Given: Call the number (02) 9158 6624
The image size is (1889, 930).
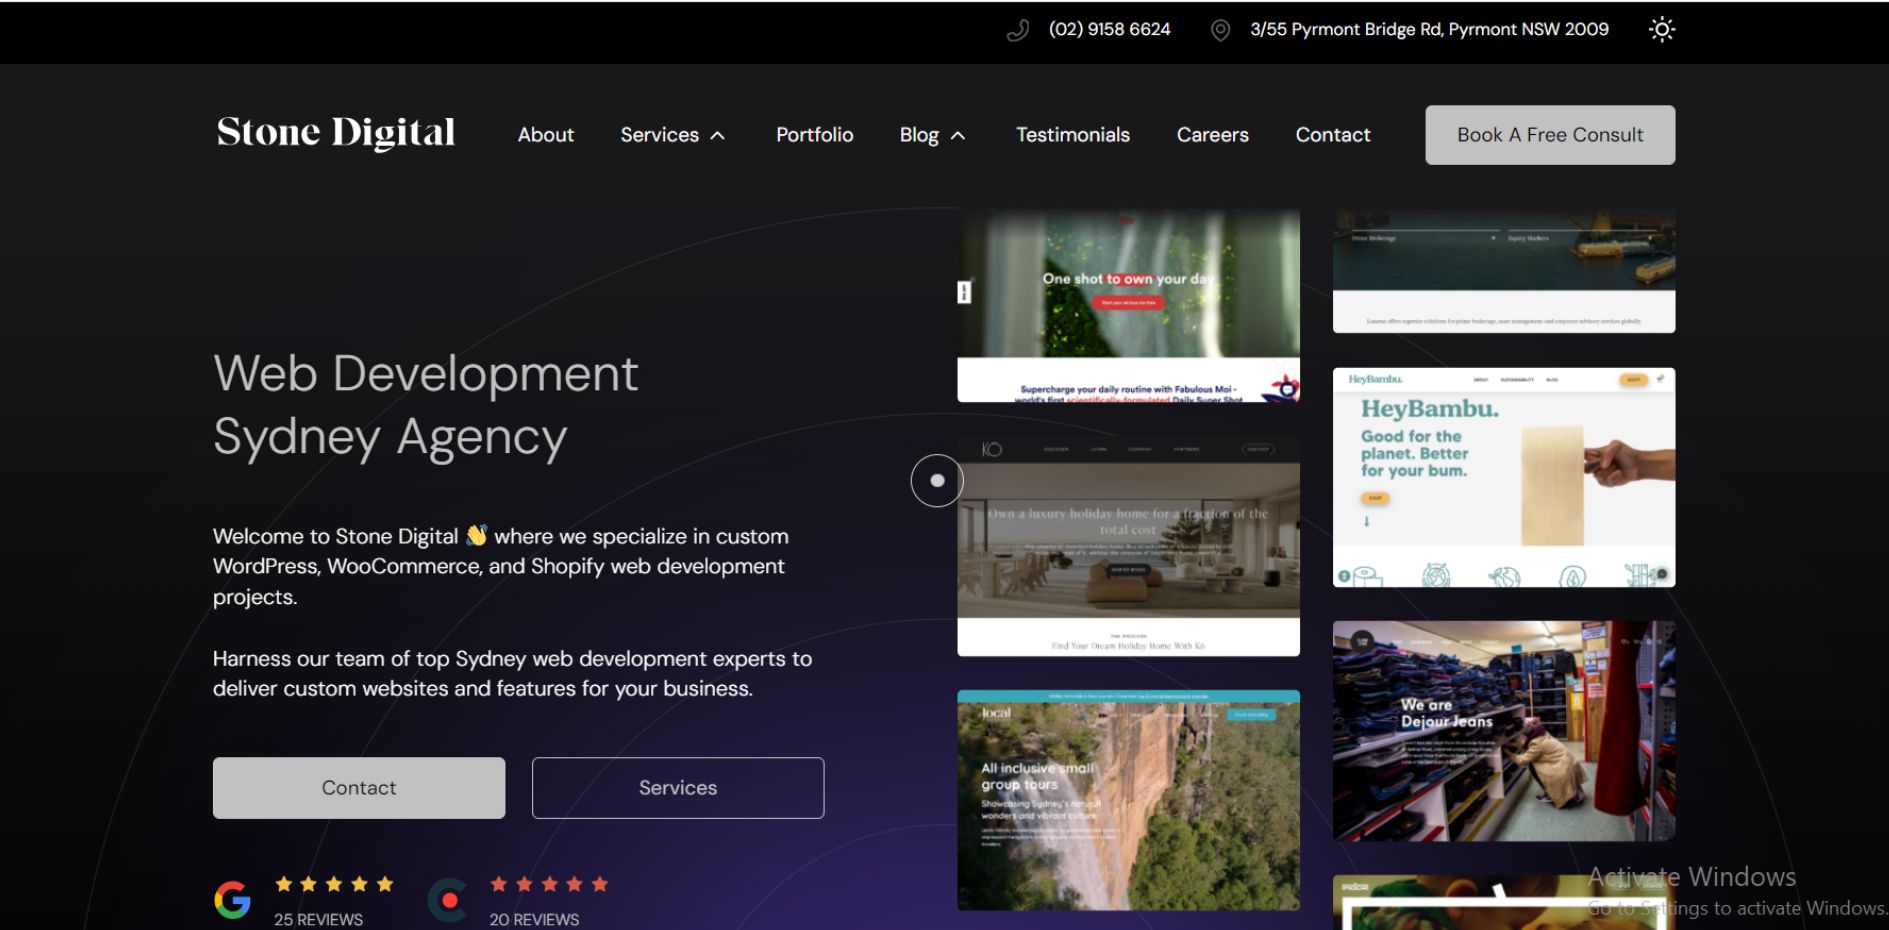Looking at the screenshot, I should (x=1109, y=30).
